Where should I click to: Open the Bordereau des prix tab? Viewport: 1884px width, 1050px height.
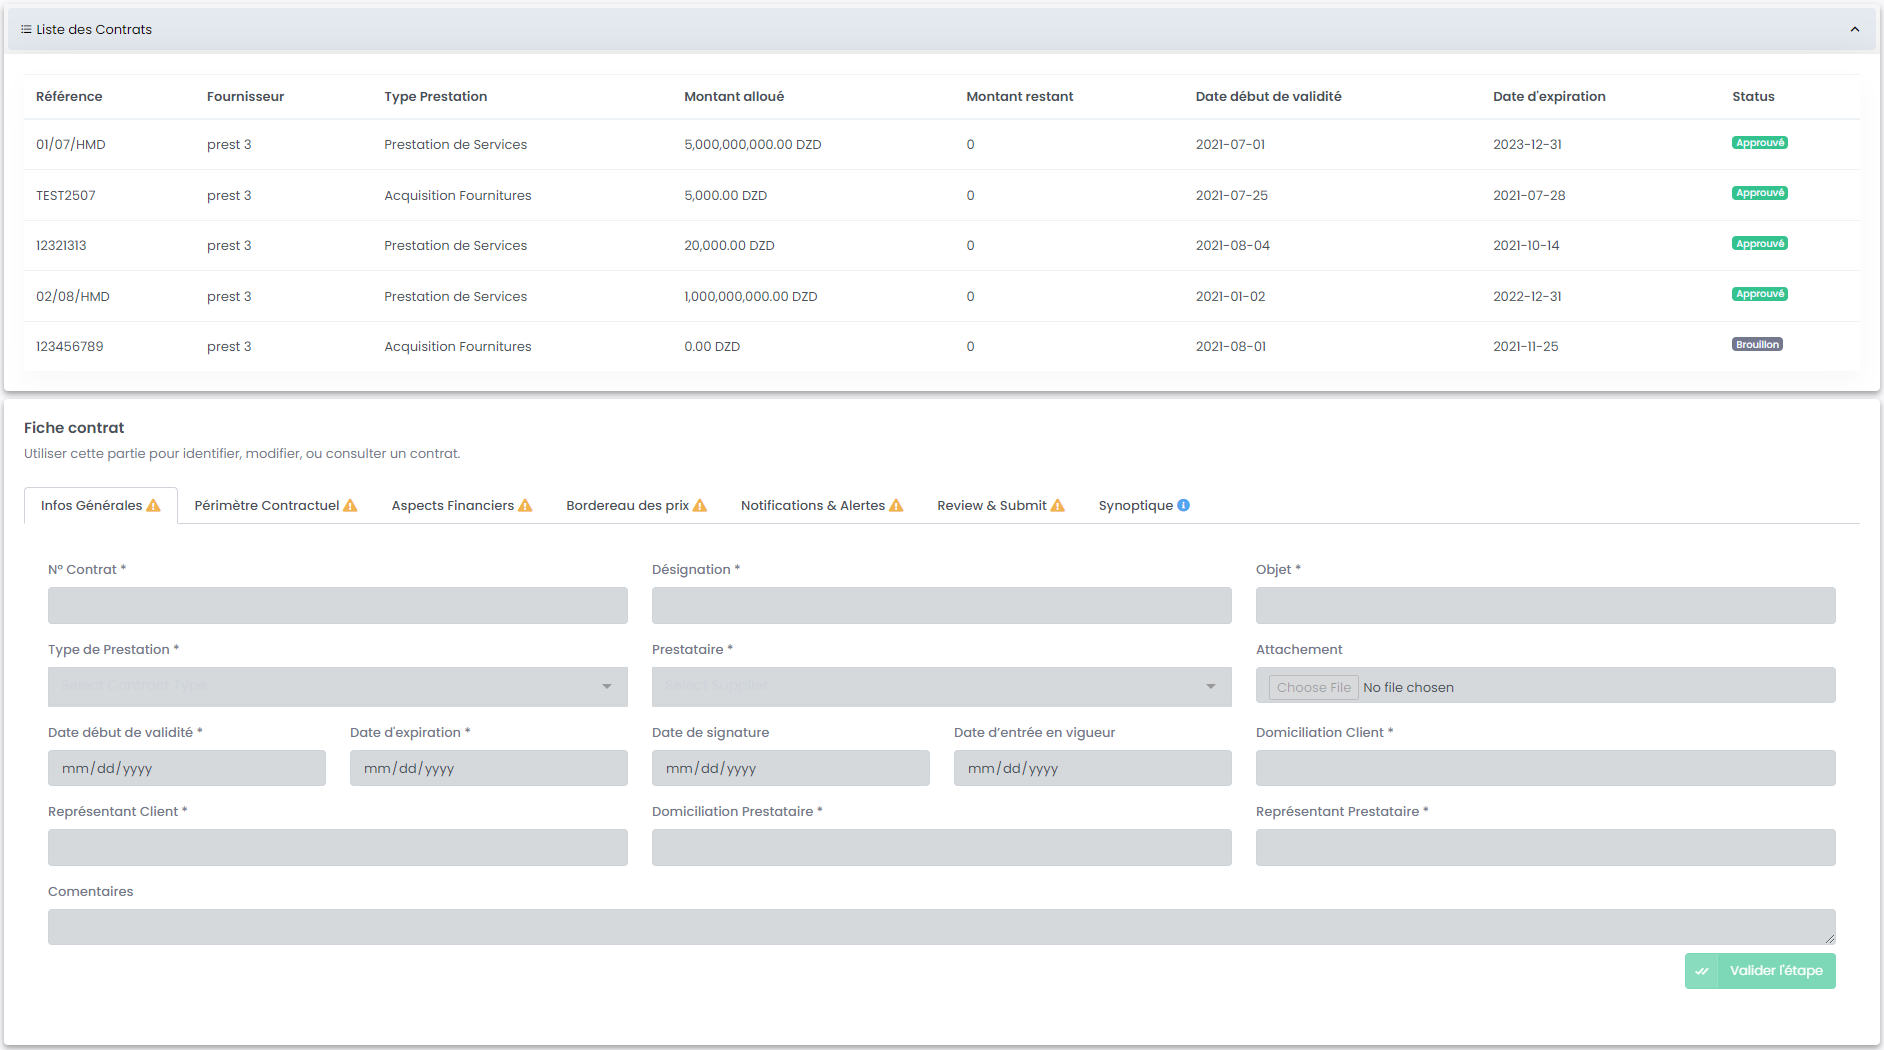coord(627,506)
